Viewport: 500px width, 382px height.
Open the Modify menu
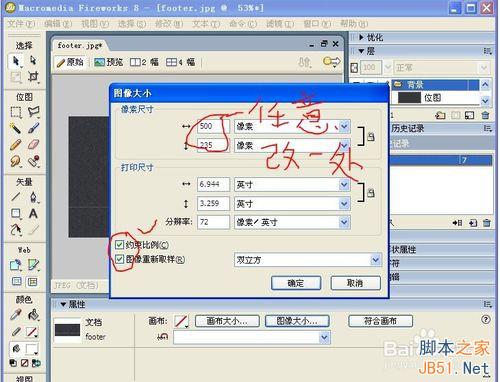pyautogui.click(x=169, y=24)
